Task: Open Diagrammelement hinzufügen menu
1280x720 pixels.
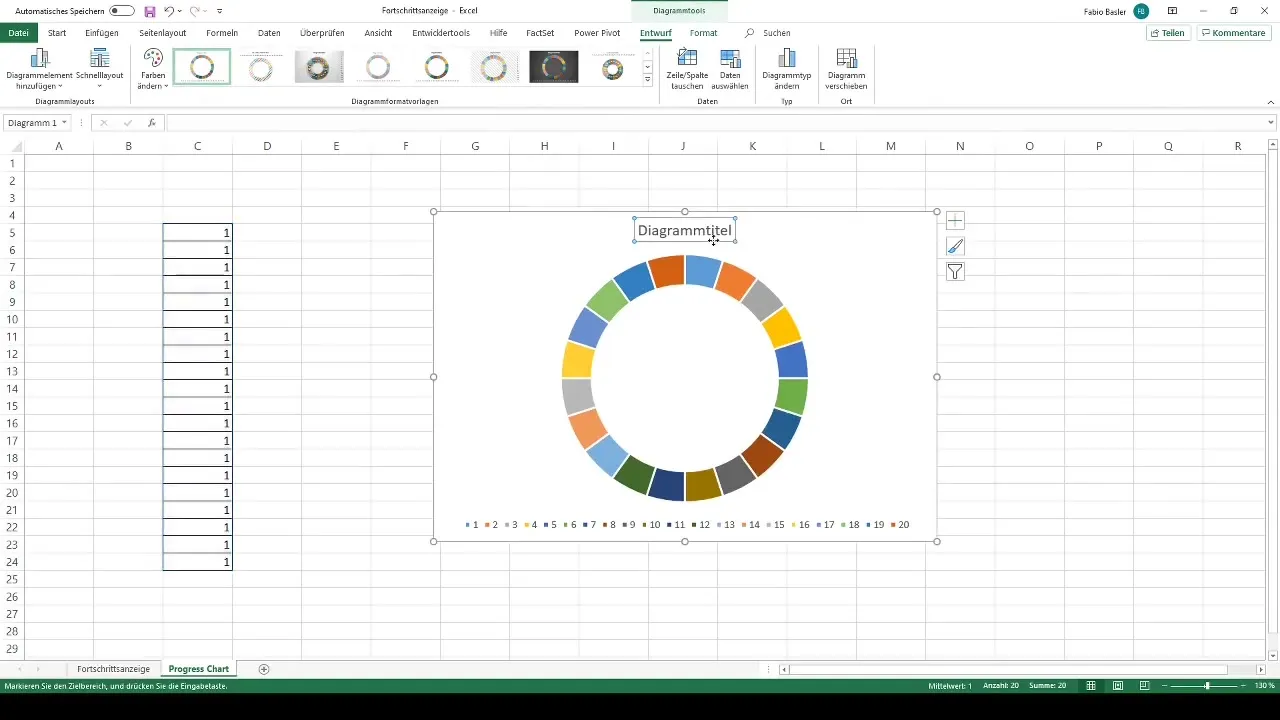Action: tap(40, 69)
